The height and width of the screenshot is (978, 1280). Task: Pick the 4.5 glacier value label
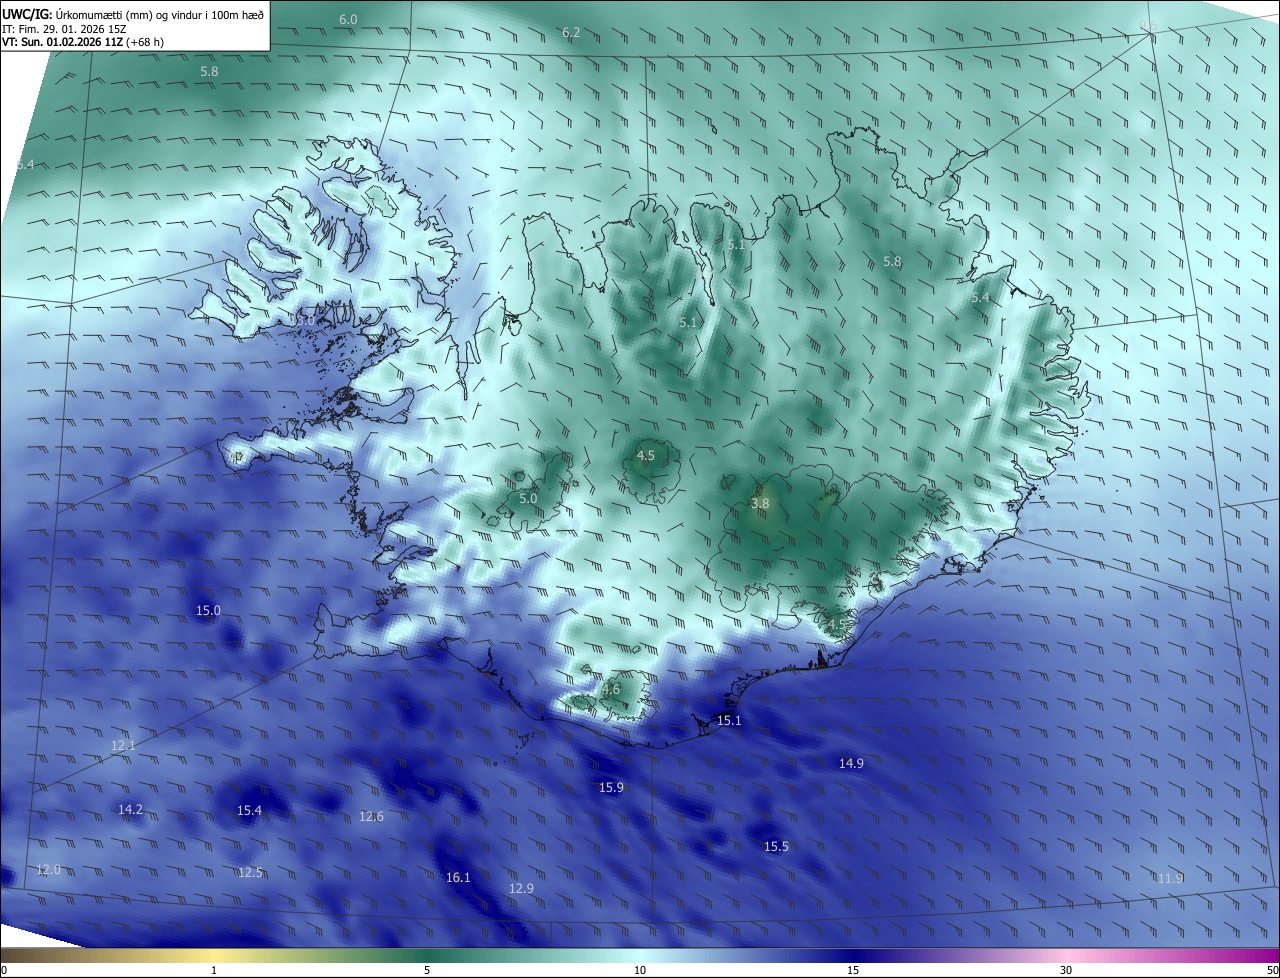point(645,456)
